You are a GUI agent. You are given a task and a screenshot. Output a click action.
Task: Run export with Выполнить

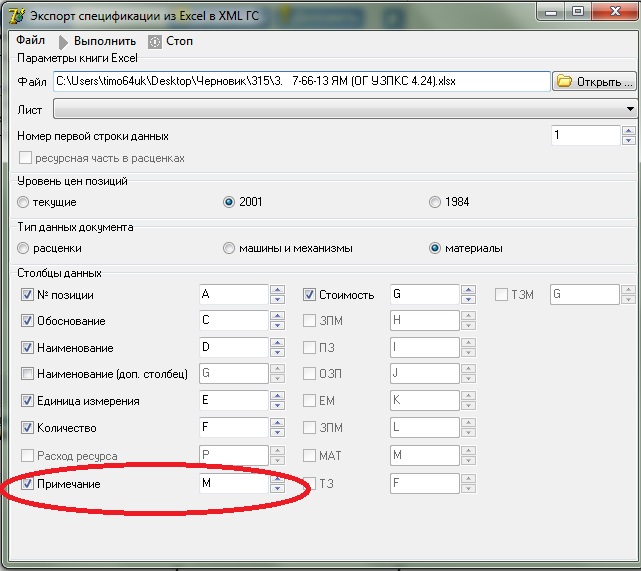pos(105,41)
